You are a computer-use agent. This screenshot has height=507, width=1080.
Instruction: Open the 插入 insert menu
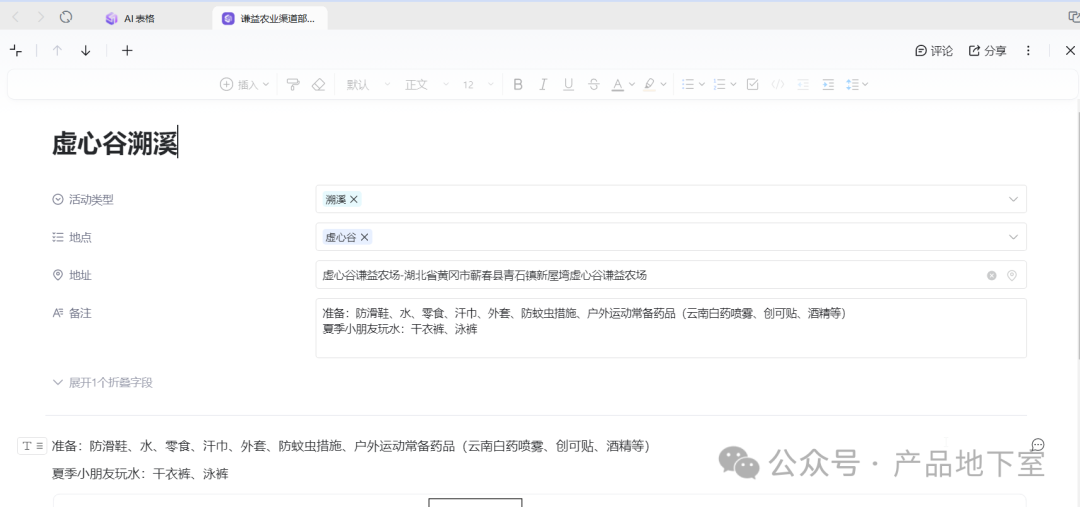click(x=245, y=85)
